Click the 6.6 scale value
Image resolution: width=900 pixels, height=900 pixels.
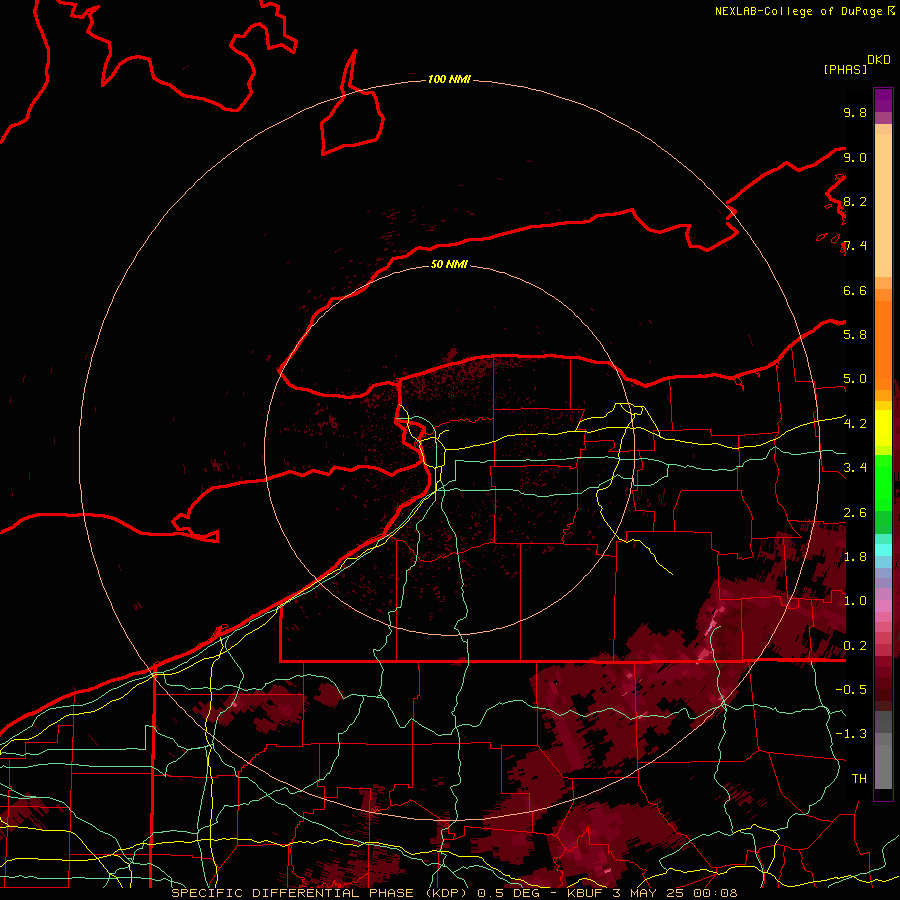(x=855, y=290)
